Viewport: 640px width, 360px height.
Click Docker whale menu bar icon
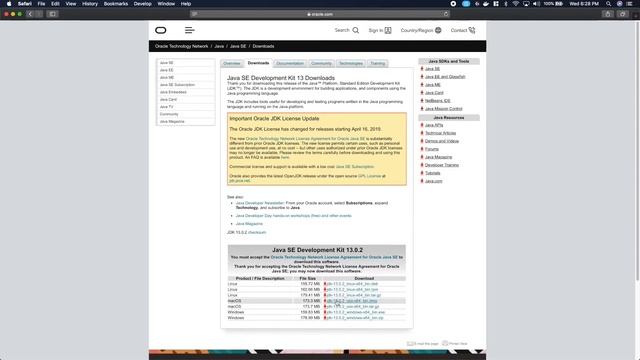486,4
